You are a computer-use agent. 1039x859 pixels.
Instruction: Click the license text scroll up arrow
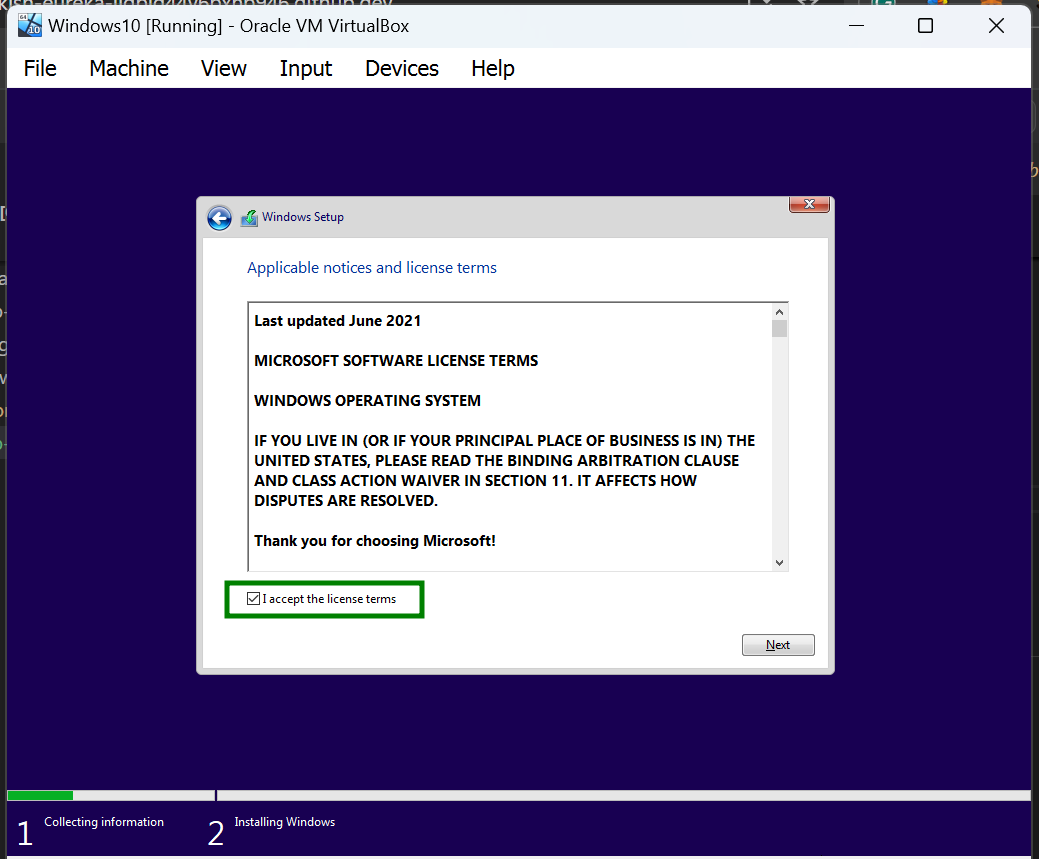(779, 312)
